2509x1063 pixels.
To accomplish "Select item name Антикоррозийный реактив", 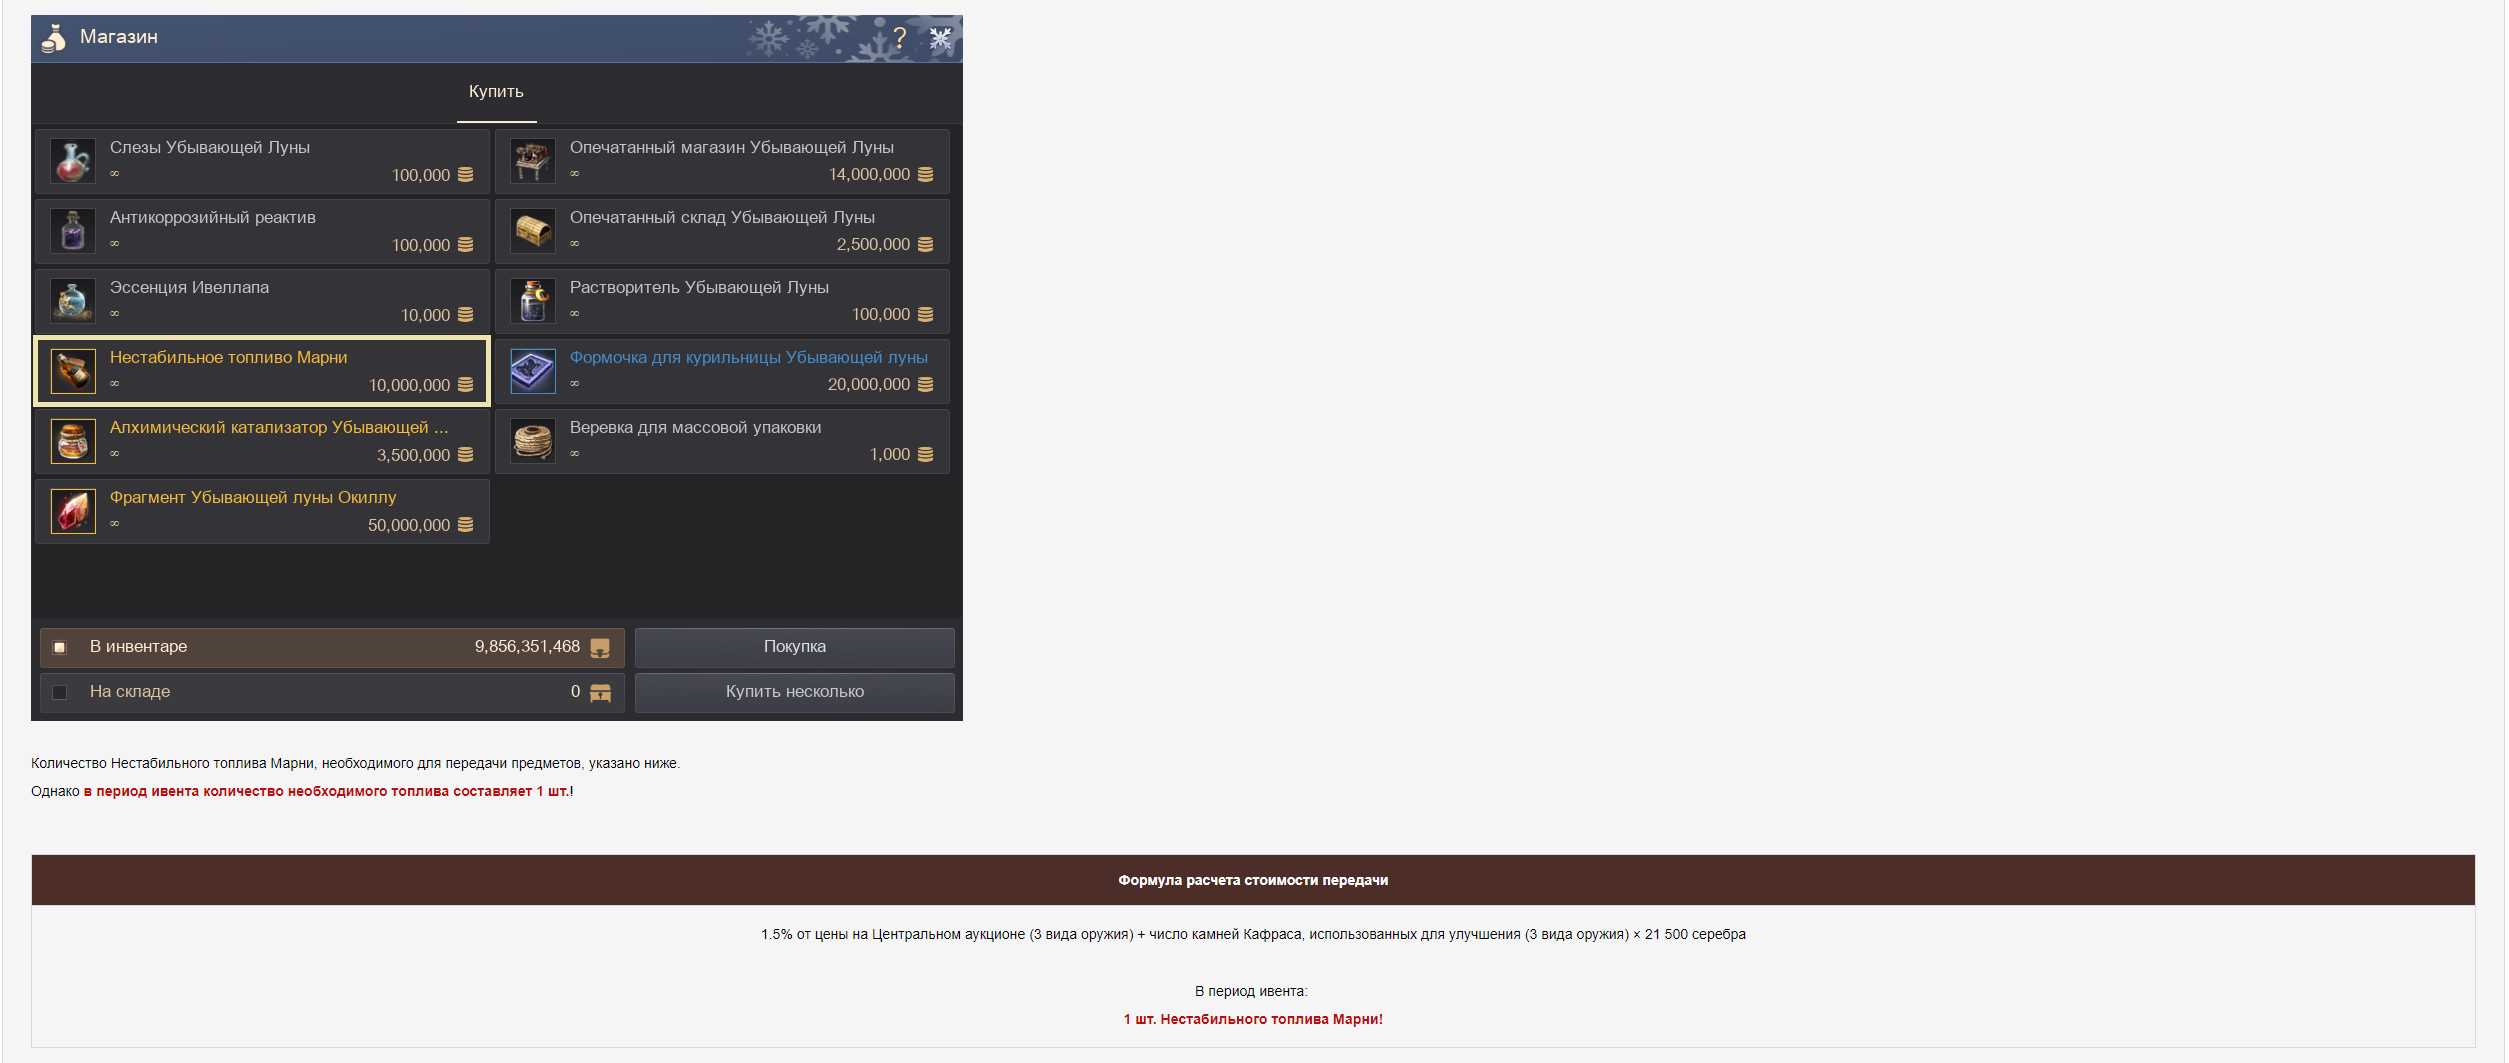I will pos(213,218).
